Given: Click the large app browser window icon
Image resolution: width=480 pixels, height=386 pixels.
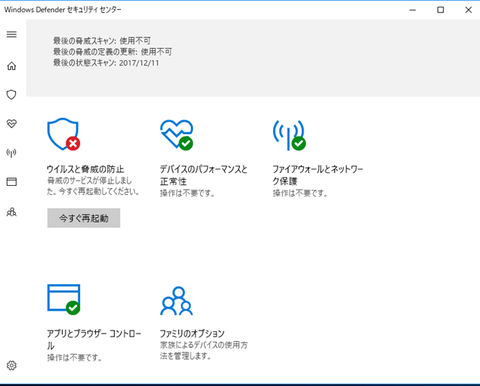Looking at the screenshot, I should 64,299.
